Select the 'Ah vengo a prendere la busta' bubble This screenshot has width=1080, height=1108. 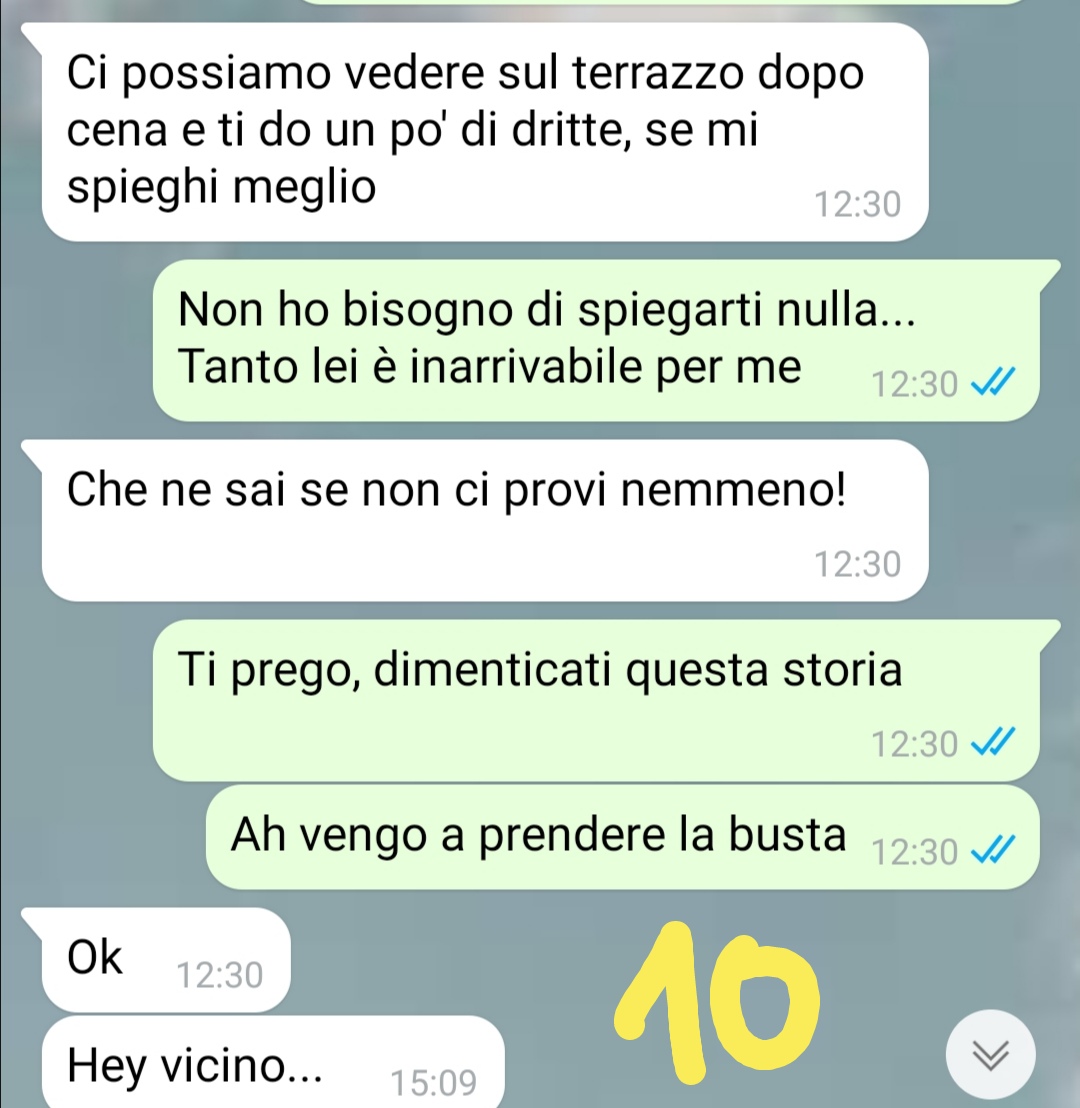pyautogui.click(x=623, y=837)
